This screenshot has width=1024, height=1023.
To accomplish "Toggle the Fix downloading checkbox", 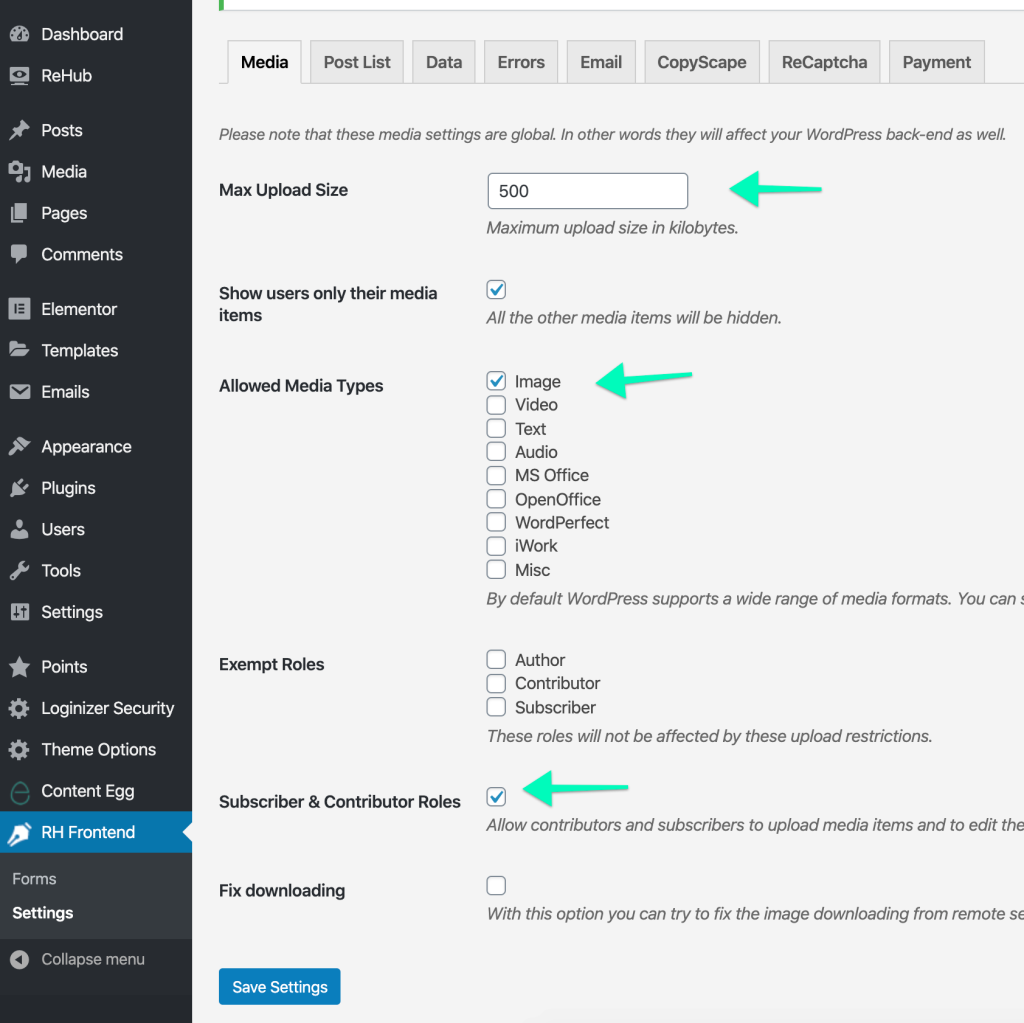I will pos(496,886).
